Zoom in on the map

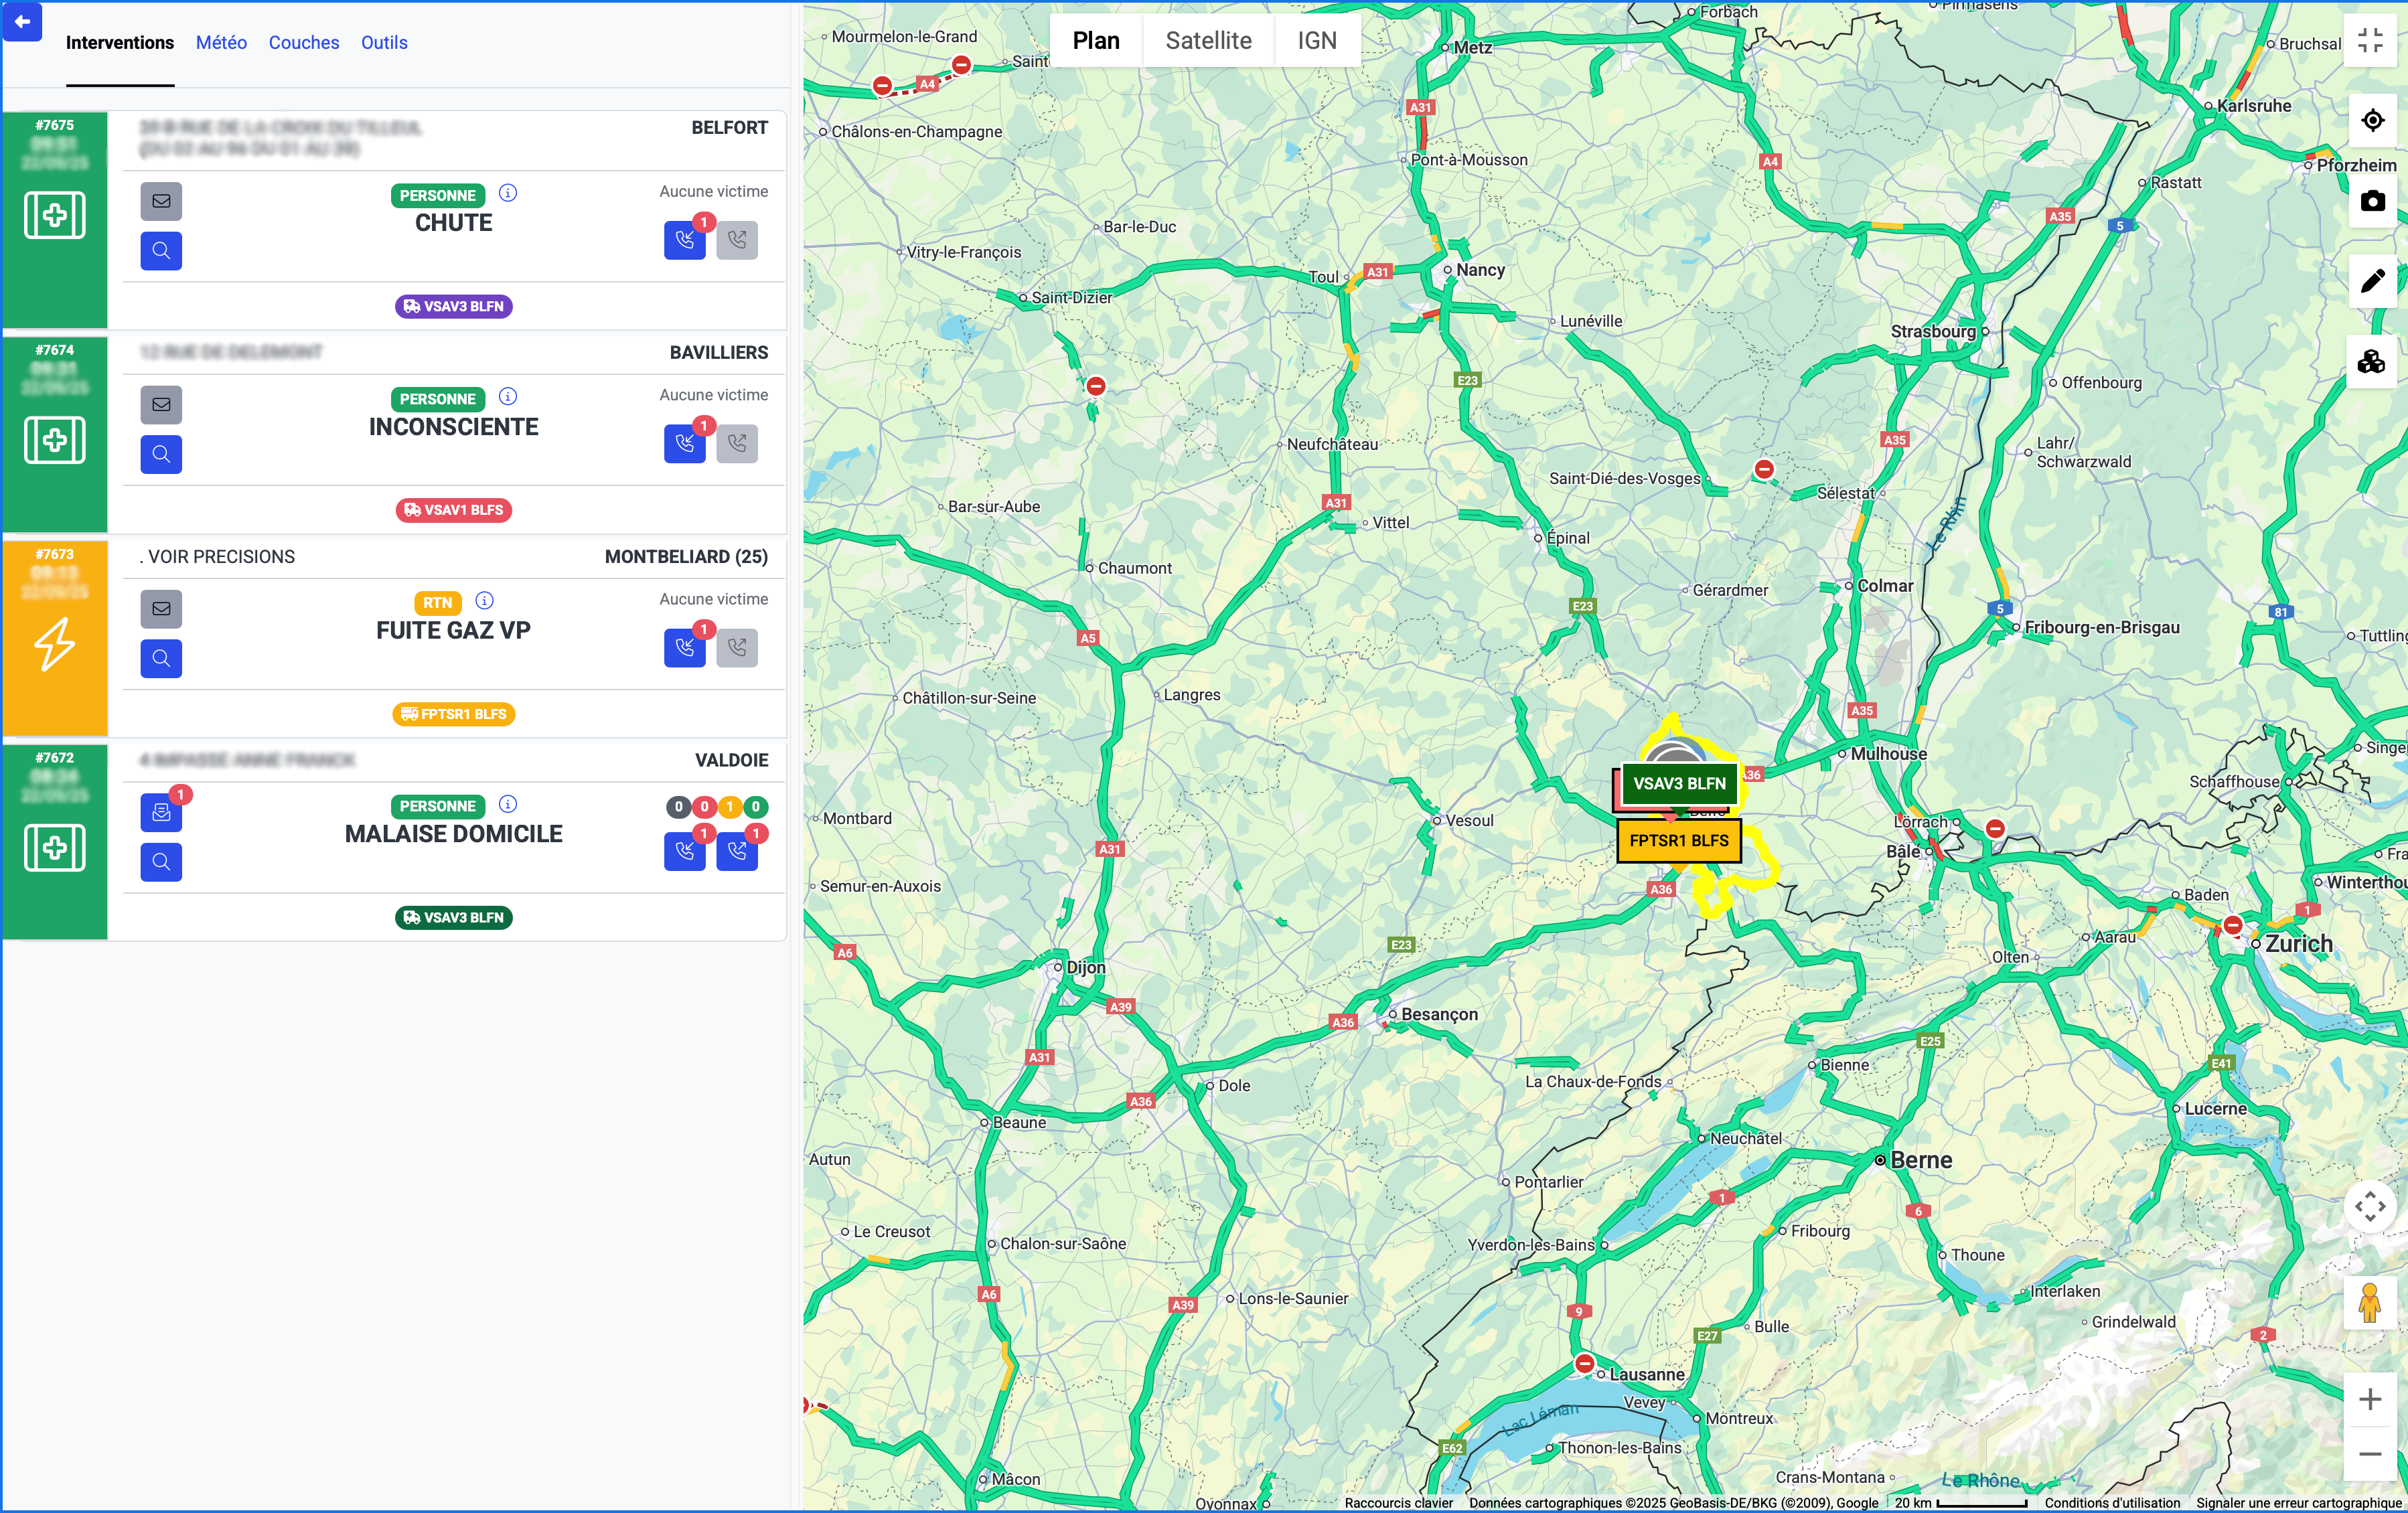pyautogui.click(x=2369, y=1399)
